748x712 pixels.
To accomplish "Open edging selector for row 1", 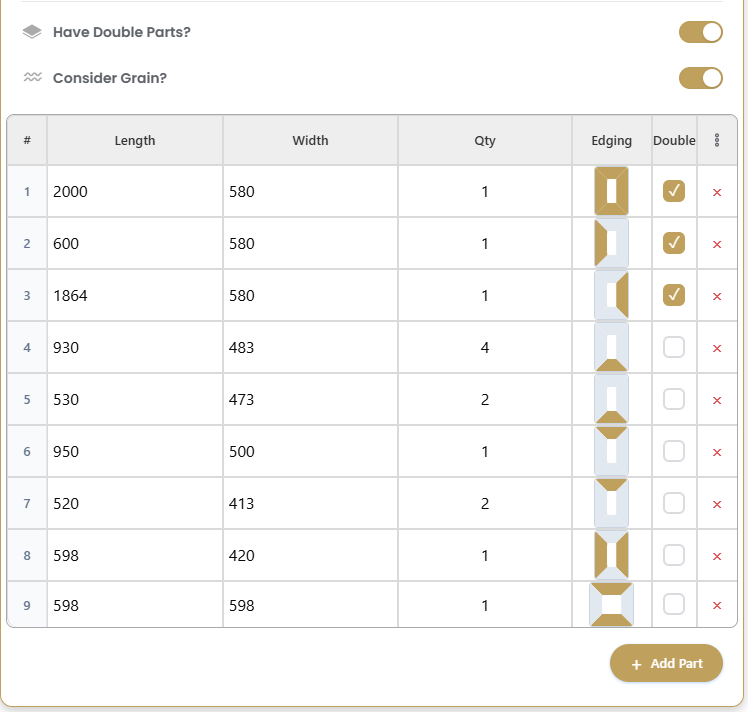I will pyautogui.click(x=611, y=191).
